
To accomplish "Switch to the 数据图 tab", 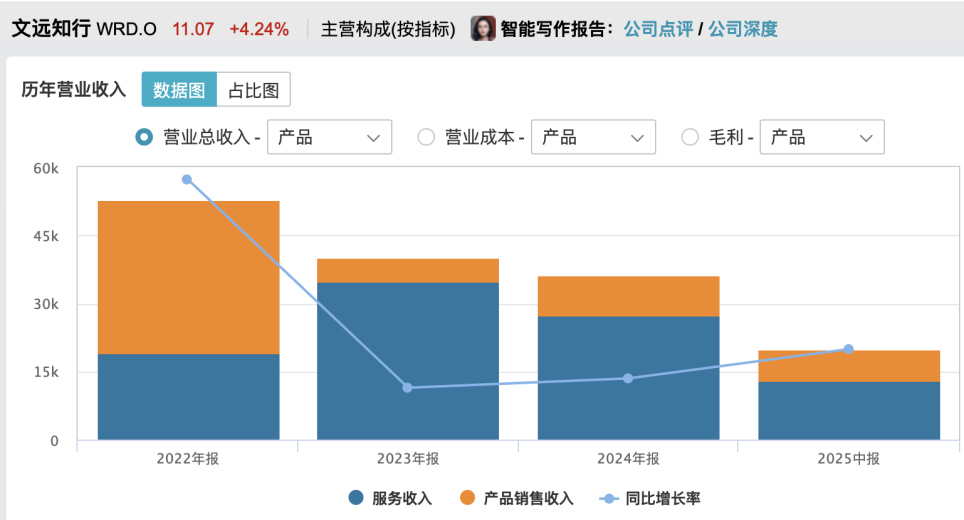I will [x=179, y=90].
